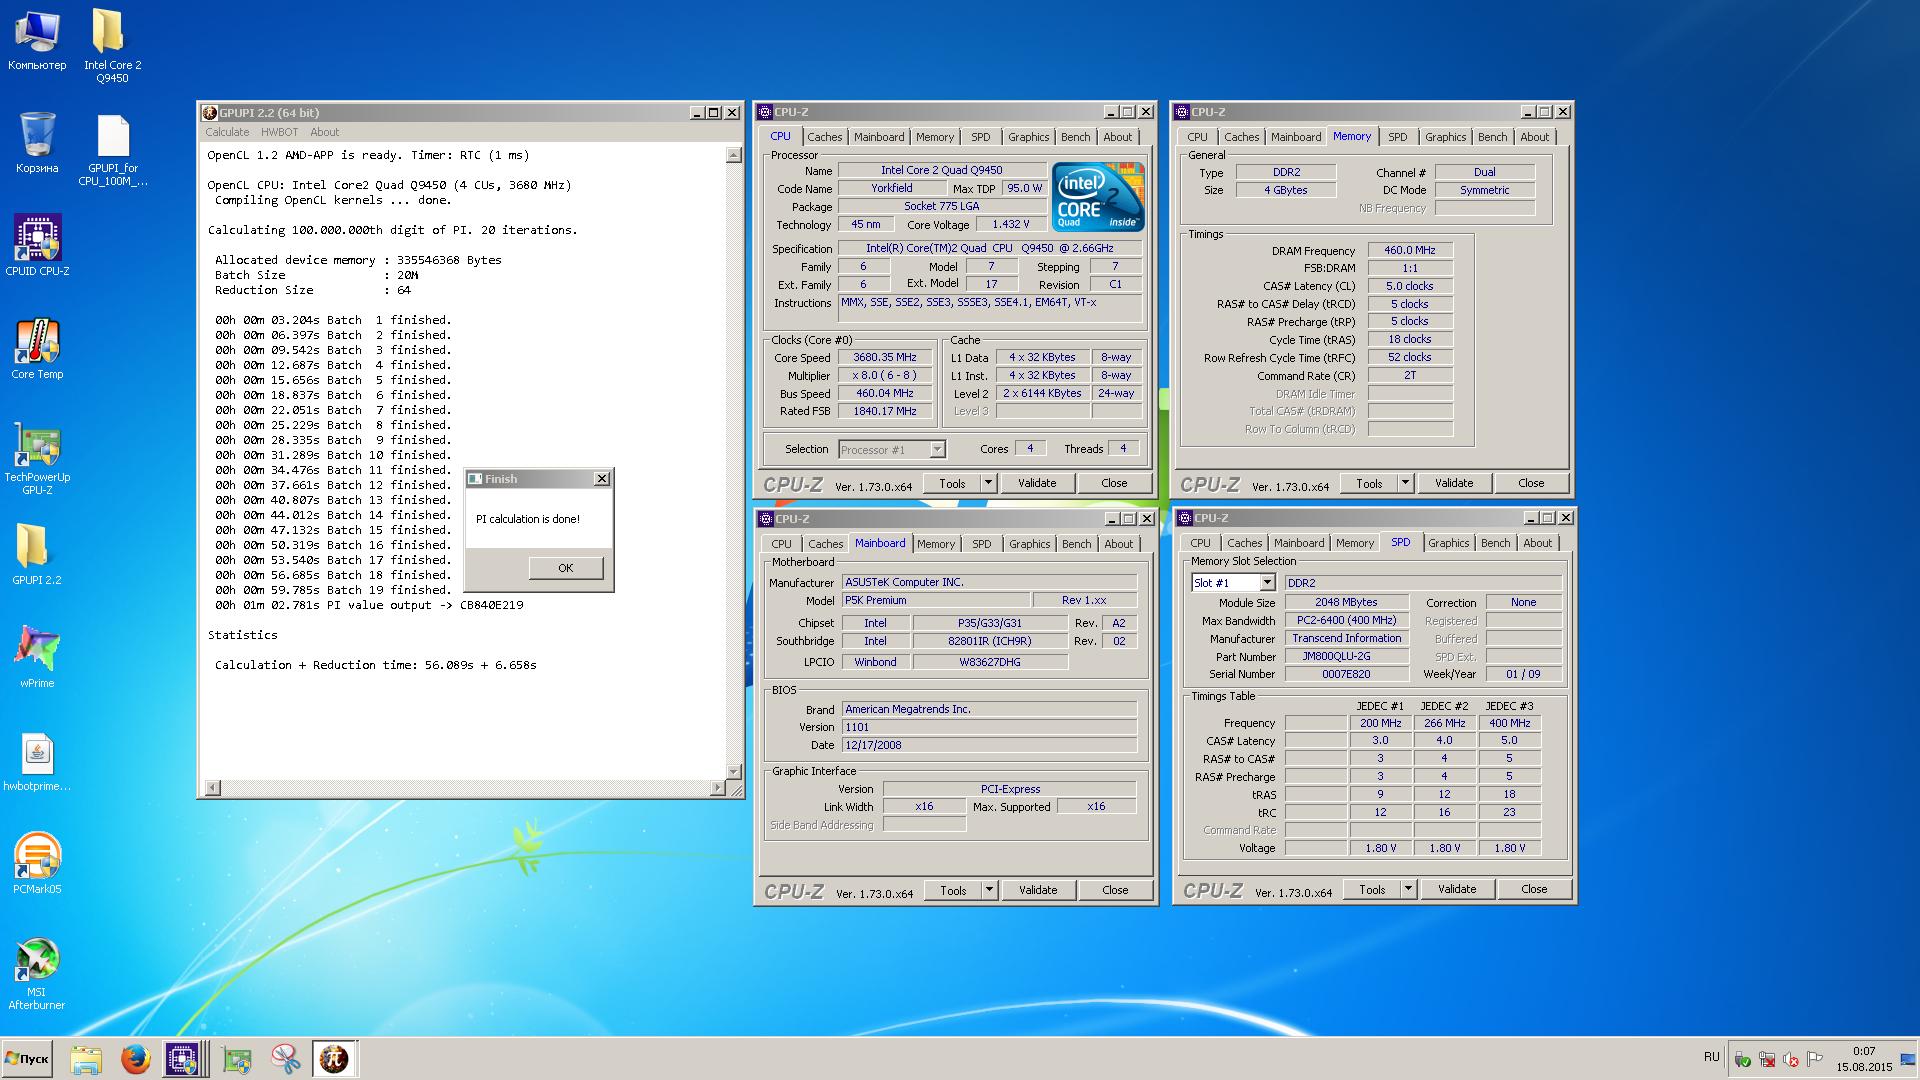The height and width of the screenshot is (1080, 1920).
Task: Open the GPUPI 2.2 desktop folder
Action: (37, 555)
